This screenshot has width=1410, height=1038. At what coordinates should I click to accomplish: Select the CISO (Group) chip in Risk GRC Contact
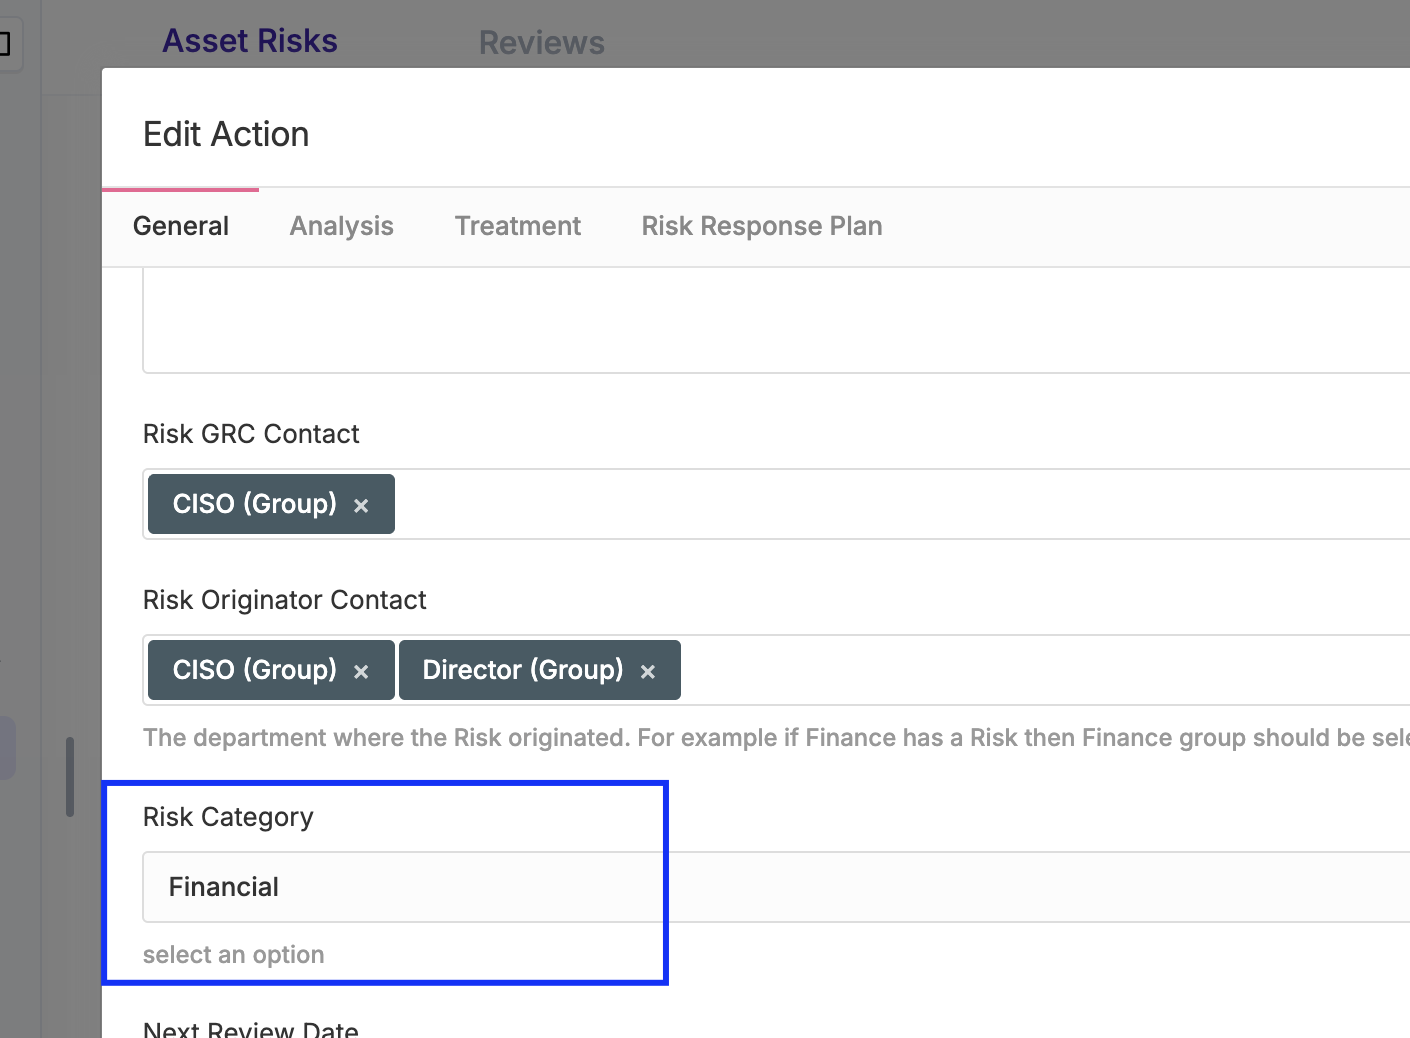(254, 504)
